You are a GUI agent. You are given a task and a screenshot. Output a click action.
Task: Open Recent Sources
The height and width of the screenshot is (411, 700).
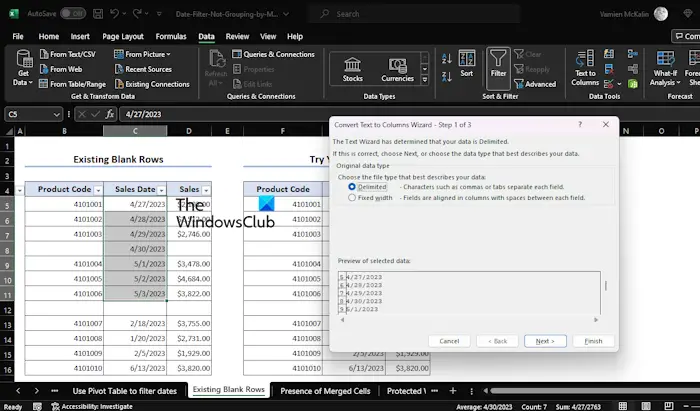[143, 69]
